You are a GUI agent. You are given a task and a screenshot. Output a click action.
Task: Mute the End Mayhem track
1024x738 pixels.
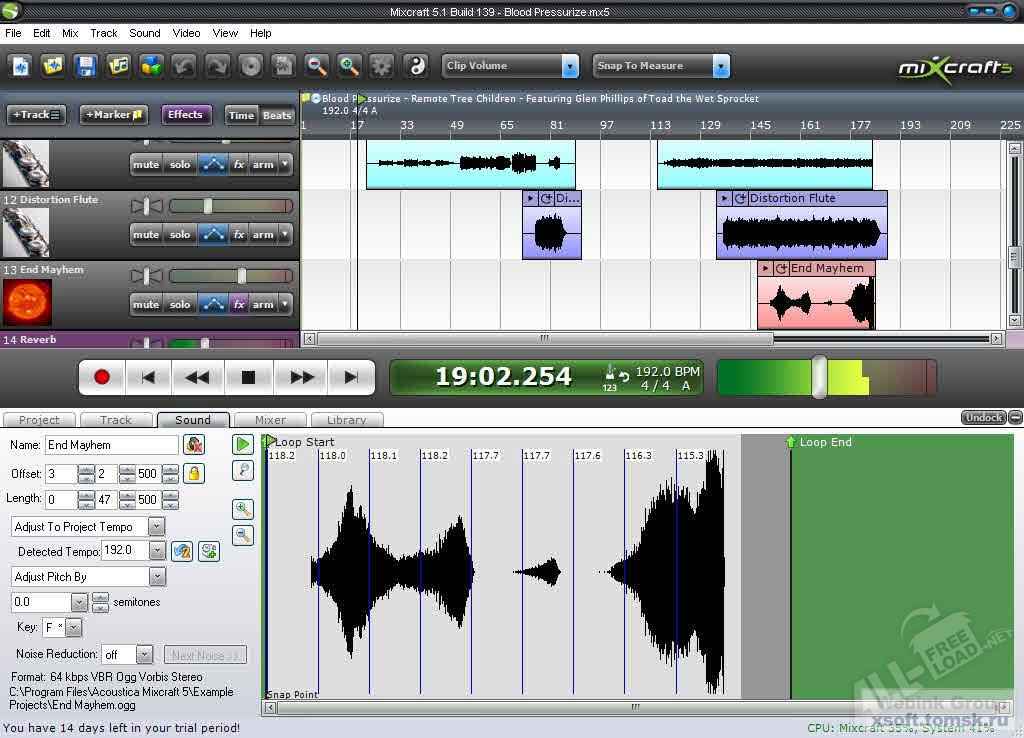(x=146, y=304)
